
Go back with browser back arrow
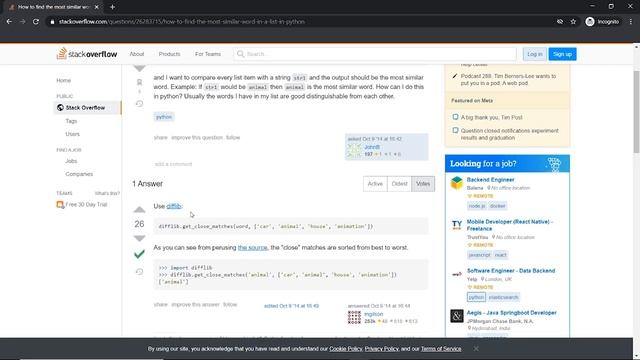(x=9, y=22)
